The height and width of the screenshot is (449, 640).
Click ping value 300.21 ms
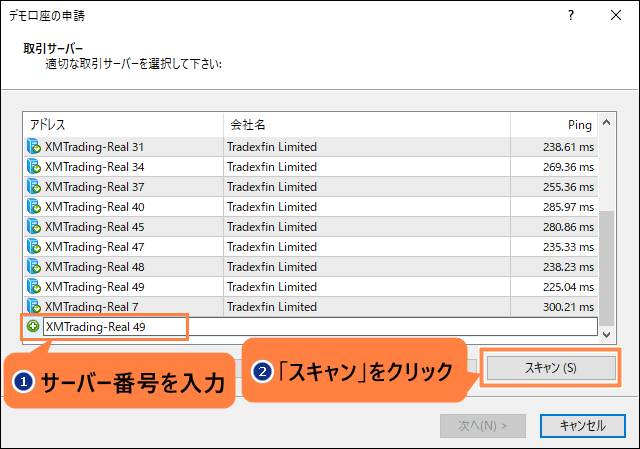(x=568, y=307)
